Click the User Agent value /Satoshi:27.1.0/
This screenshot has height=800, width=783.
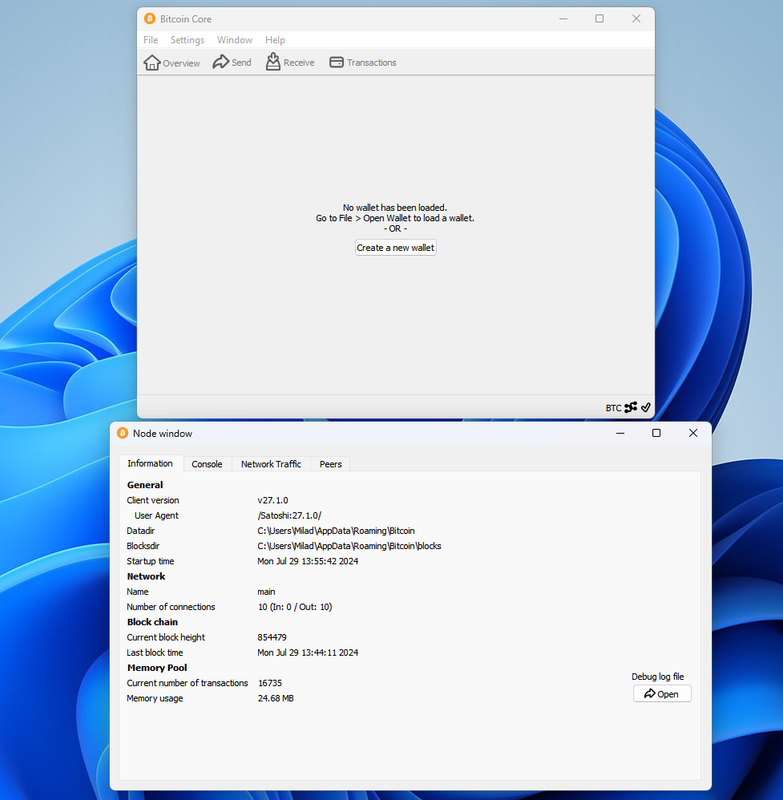289,516
